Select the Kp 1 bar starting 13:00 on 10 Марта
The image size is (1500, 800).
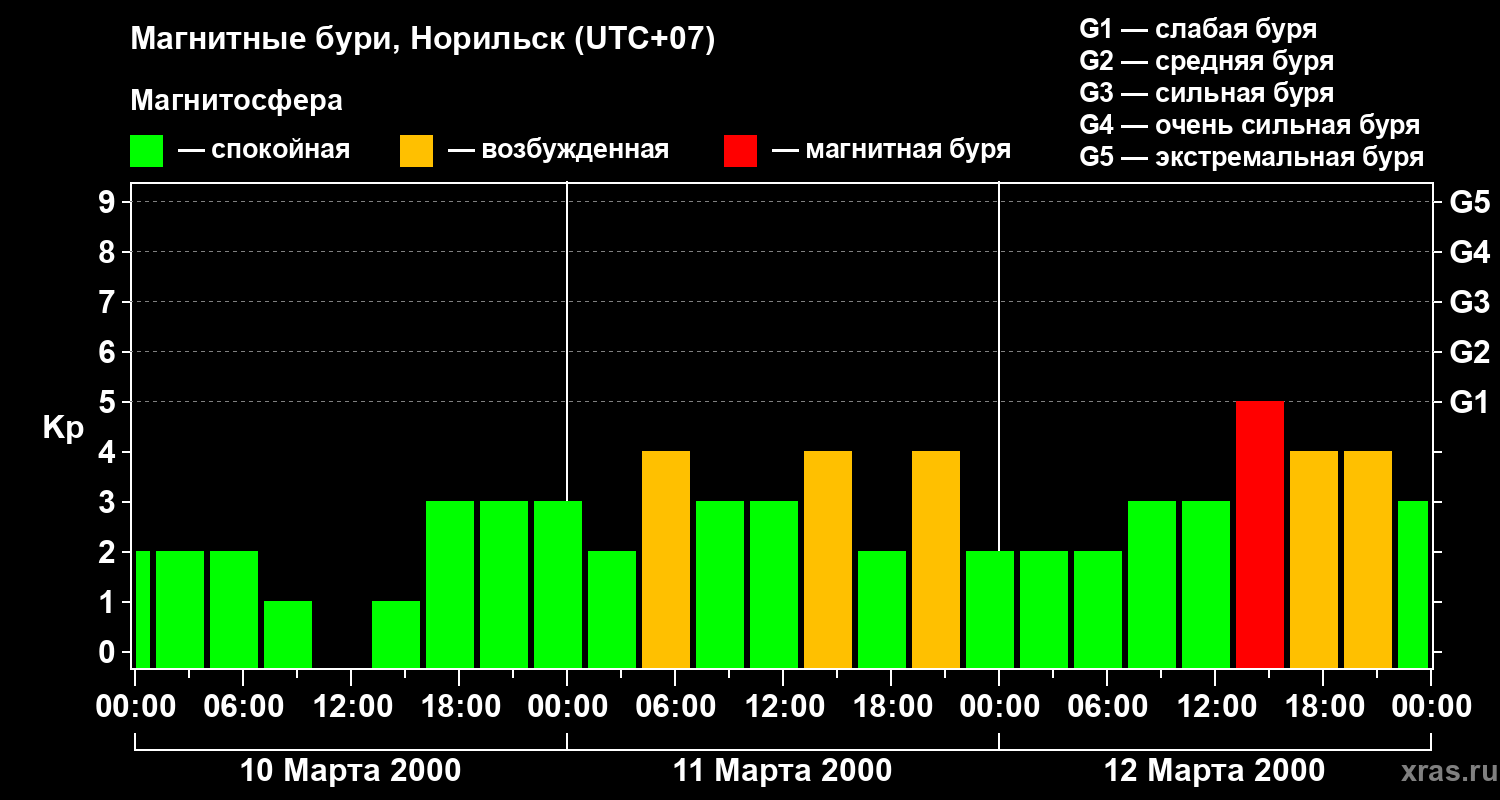pos(396,634)
